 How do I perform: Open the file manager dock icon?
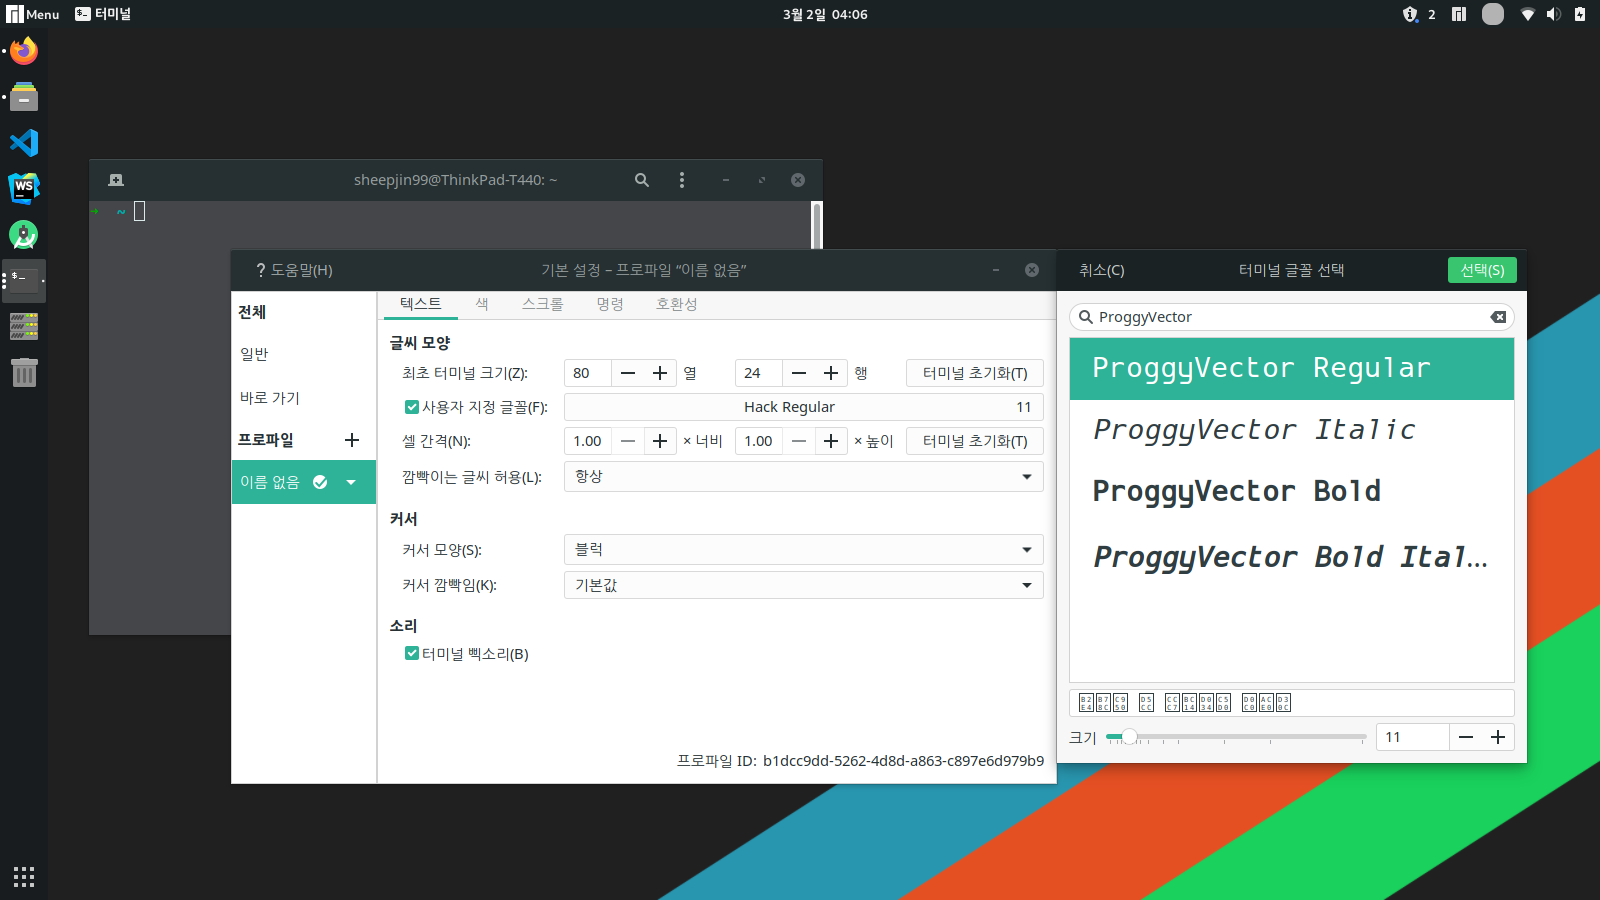(x=24, y=97)
